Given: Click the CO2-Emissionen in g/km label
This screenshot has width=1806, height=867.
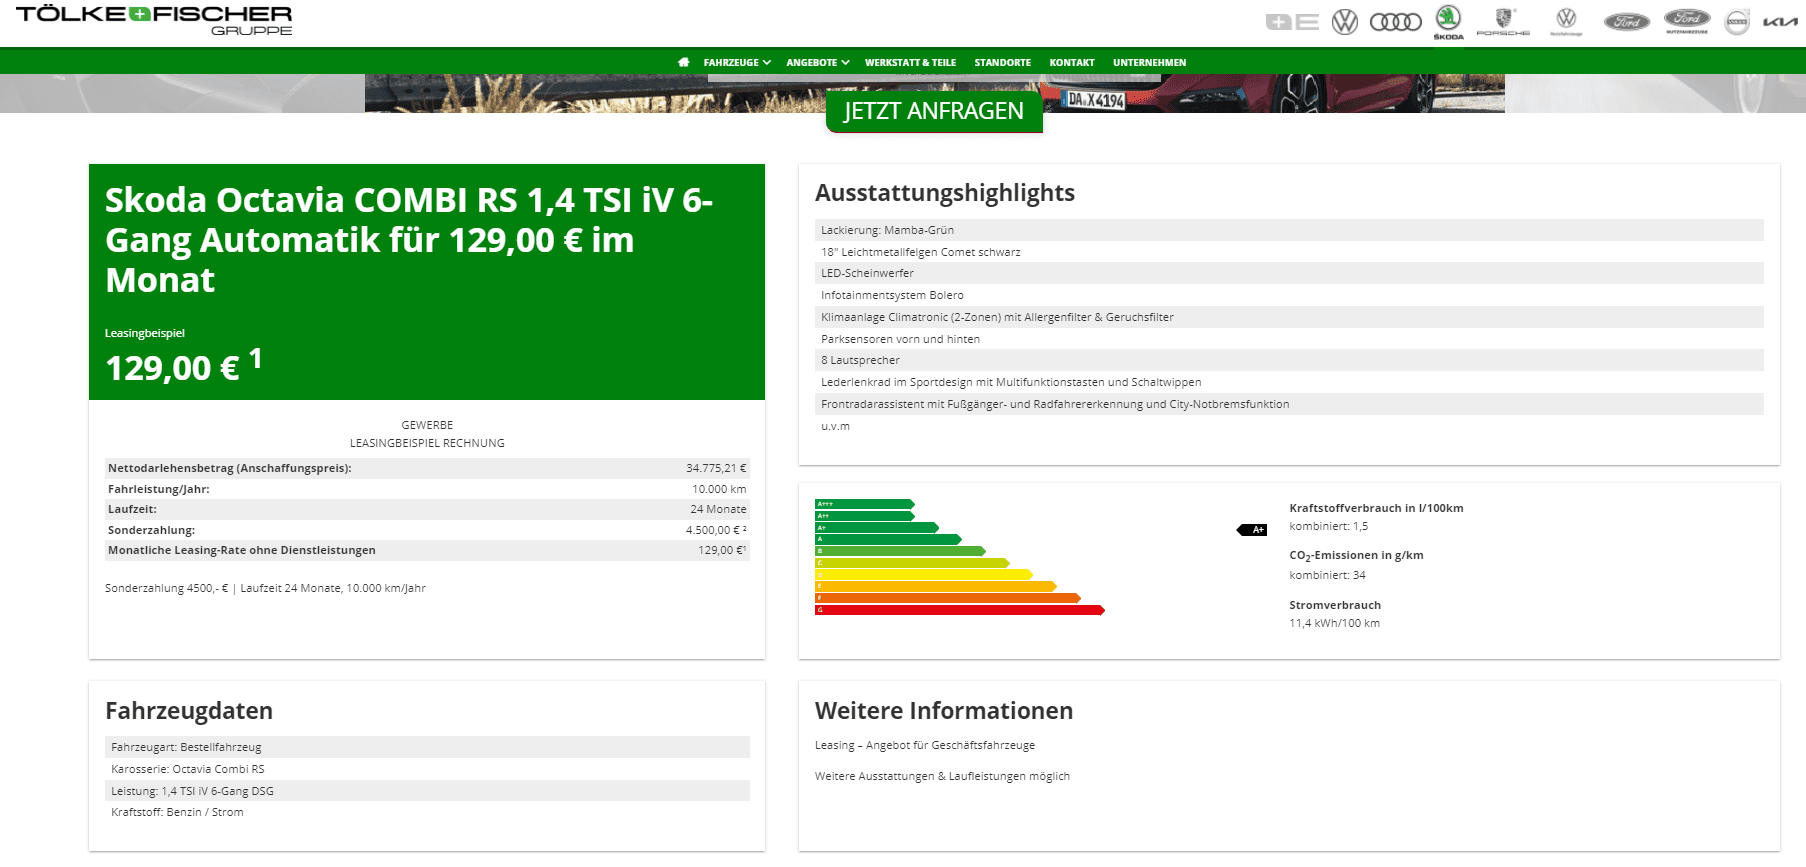Looking at the screenshot, I should point(1356,556).
